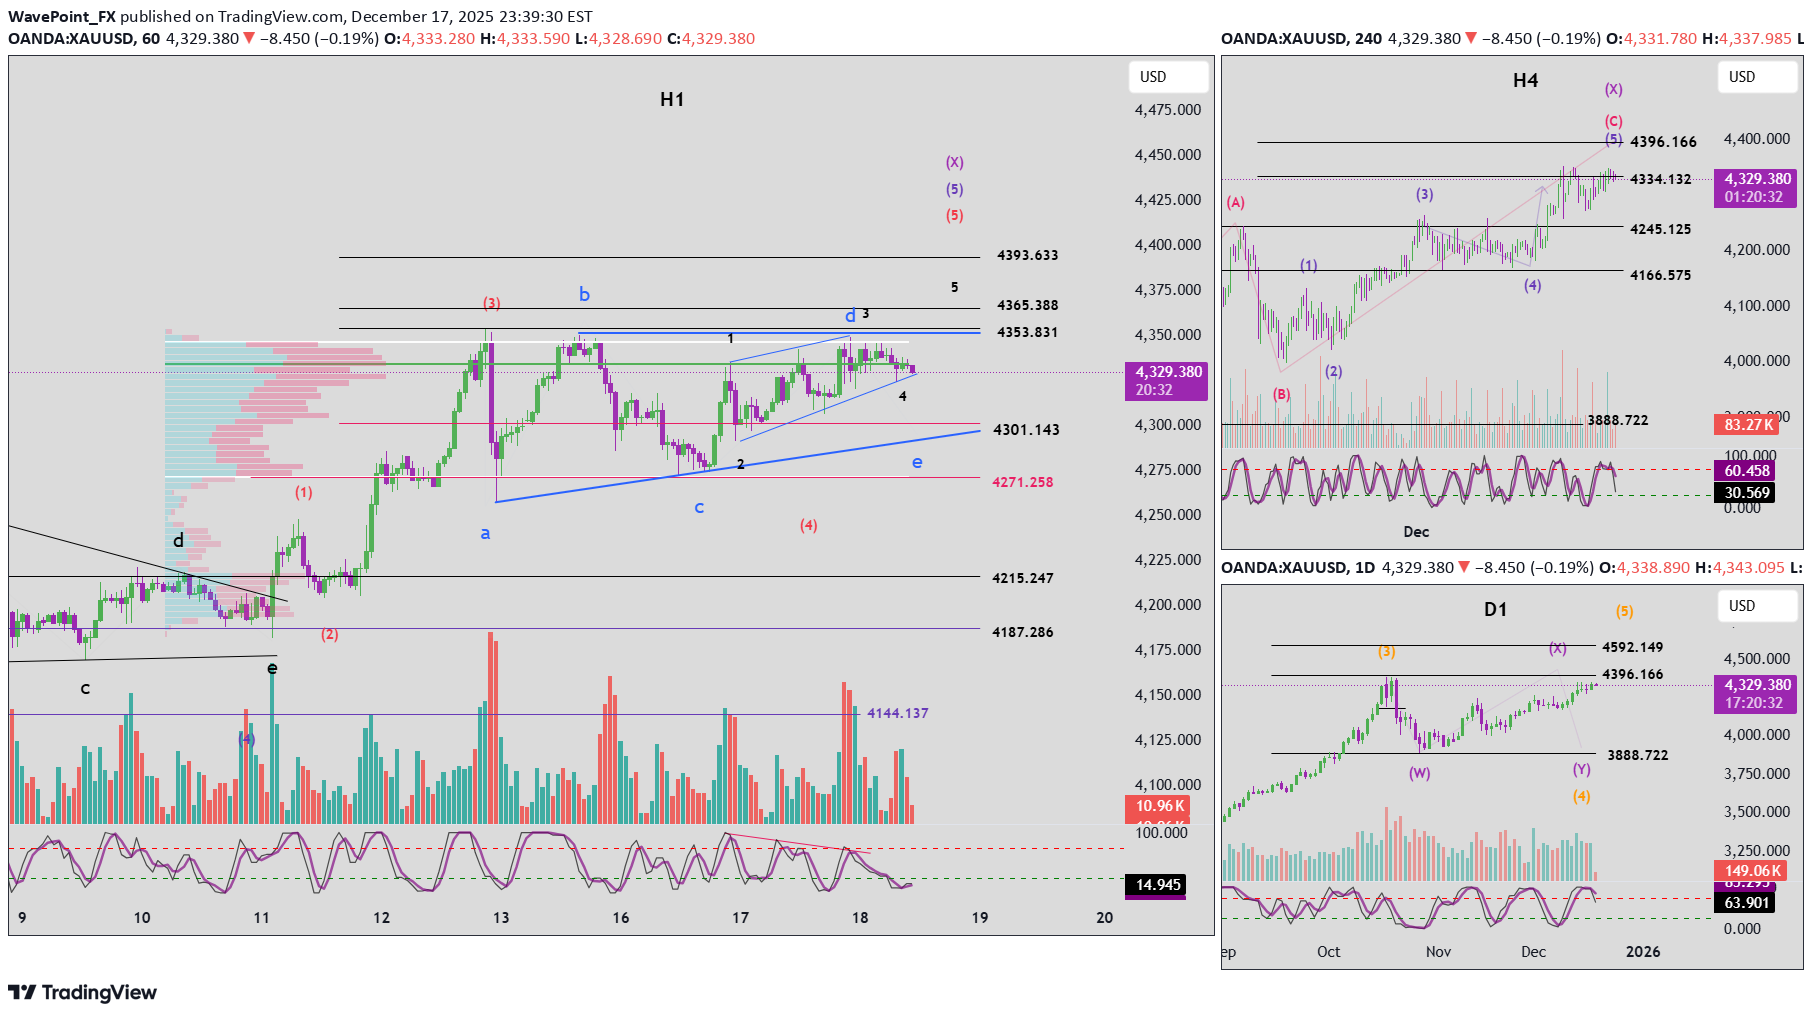
Task: Open the USD currency selector on H1 chart
Action: (x=1153, y=77)
